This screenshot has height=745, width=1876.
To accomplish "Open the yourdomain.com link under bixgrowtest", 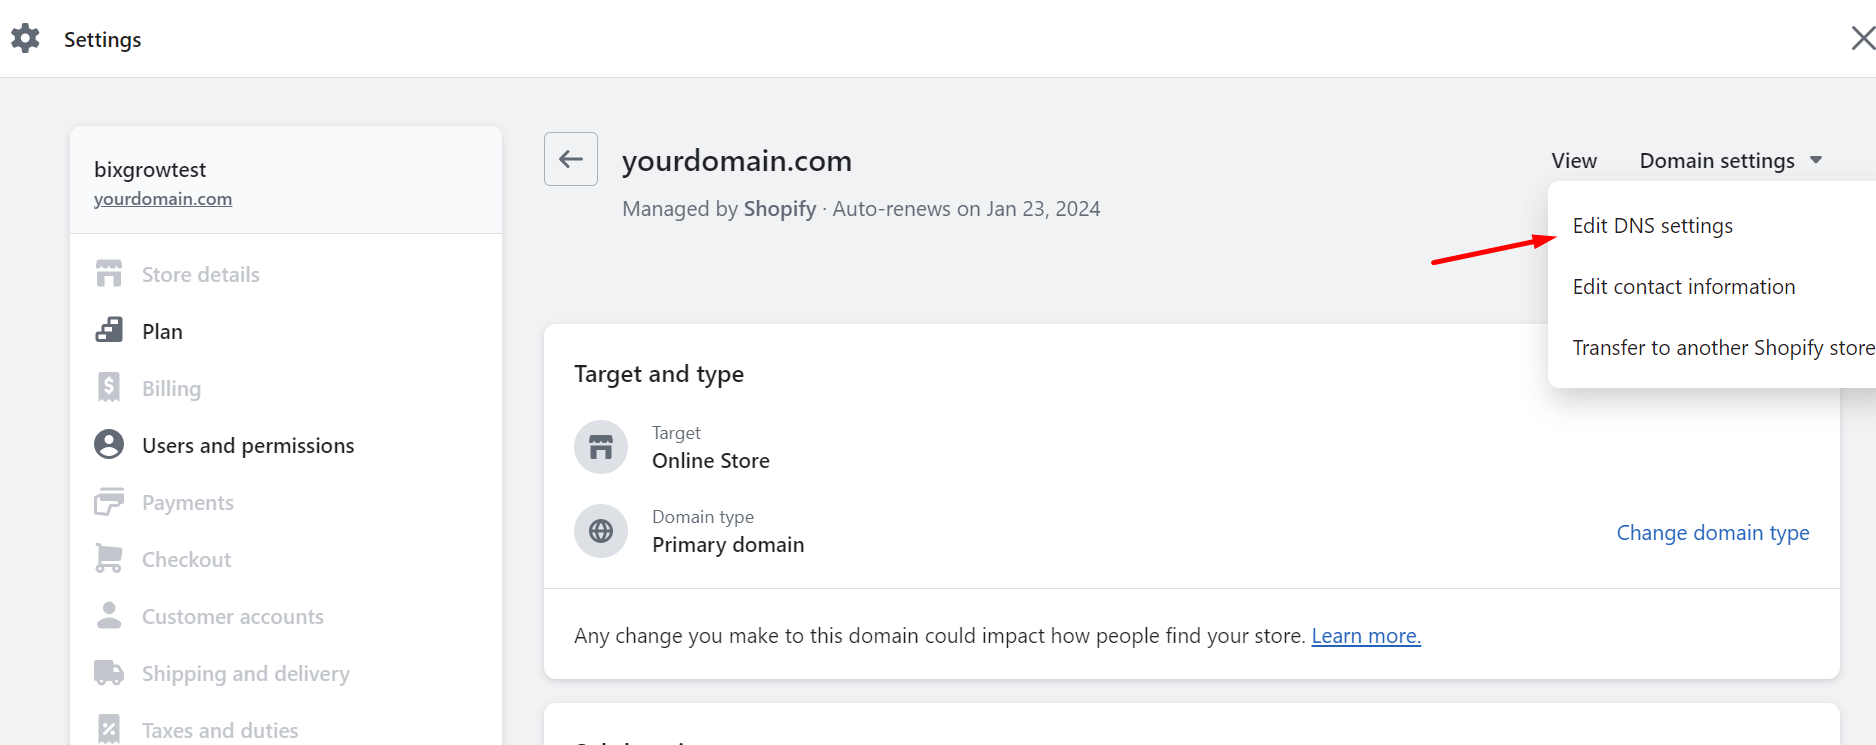I will point(163,199).
